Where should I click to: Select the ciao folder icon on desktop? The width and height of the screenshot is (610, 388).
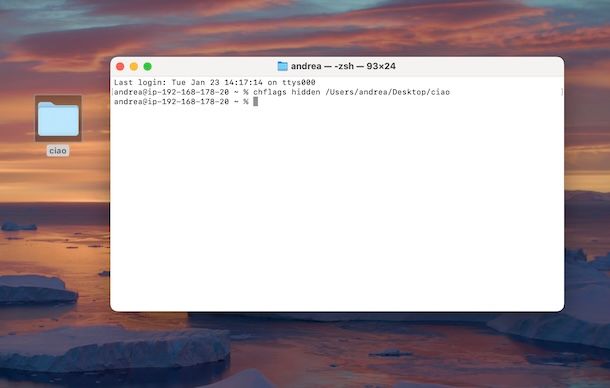[x=58, y=119]
